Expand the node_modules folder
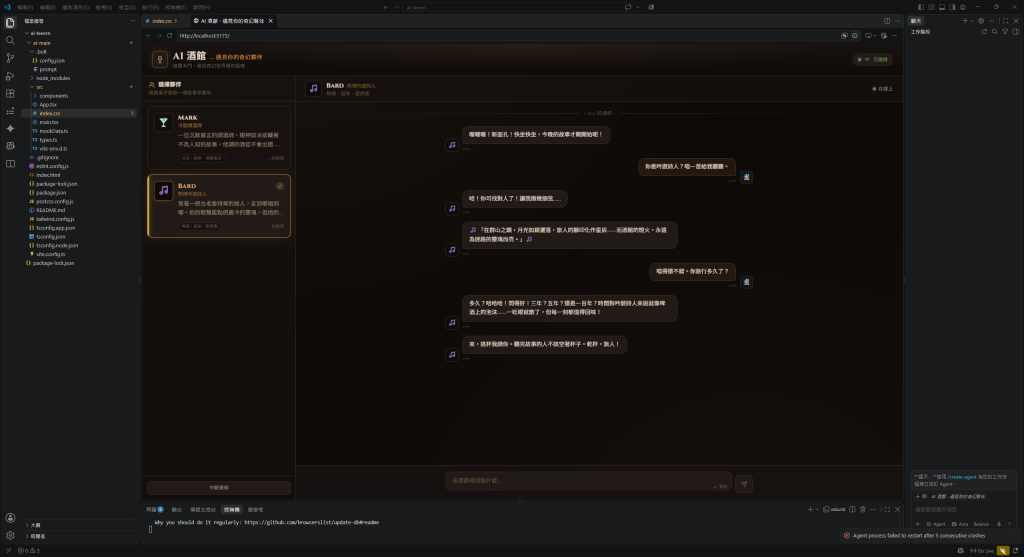 52,78
